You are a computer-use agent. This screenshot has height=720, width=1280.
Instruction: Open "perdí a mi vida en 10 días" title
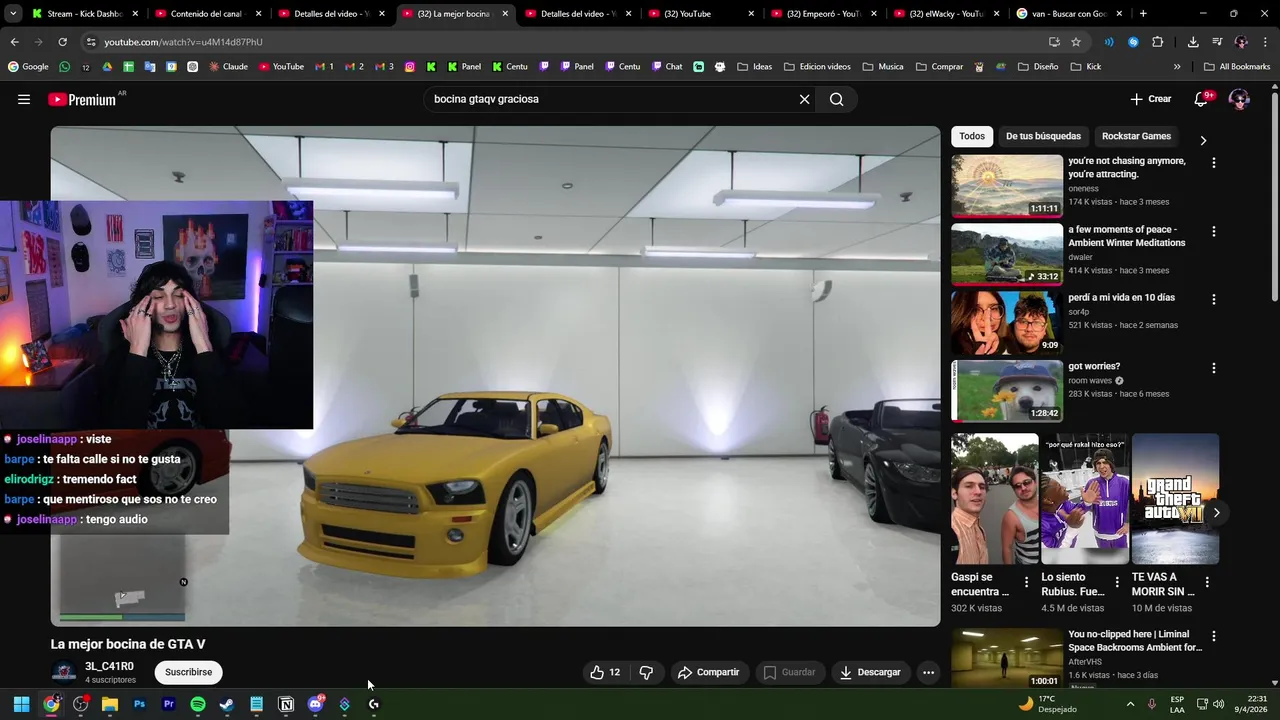point(1121,297)
